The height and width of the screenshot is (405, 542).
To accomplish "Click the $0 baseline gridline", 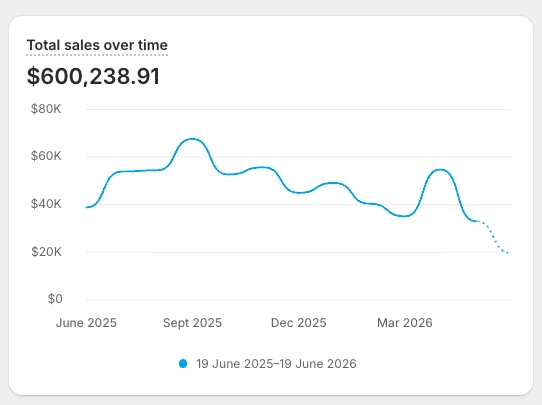I will (299, 299).
